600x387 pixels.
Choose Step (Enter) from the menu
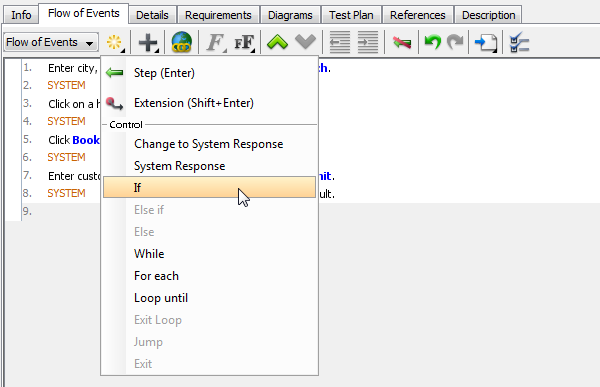(209, 73)
